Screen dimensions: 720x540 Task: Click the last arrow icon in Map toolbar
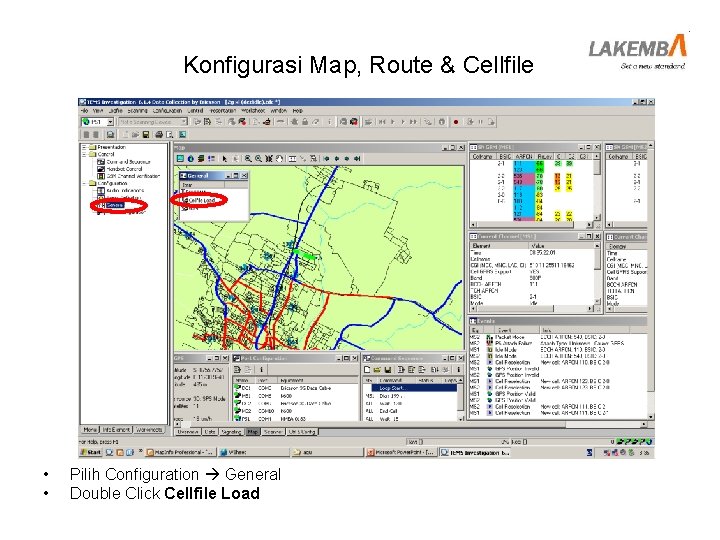[357, 159]
